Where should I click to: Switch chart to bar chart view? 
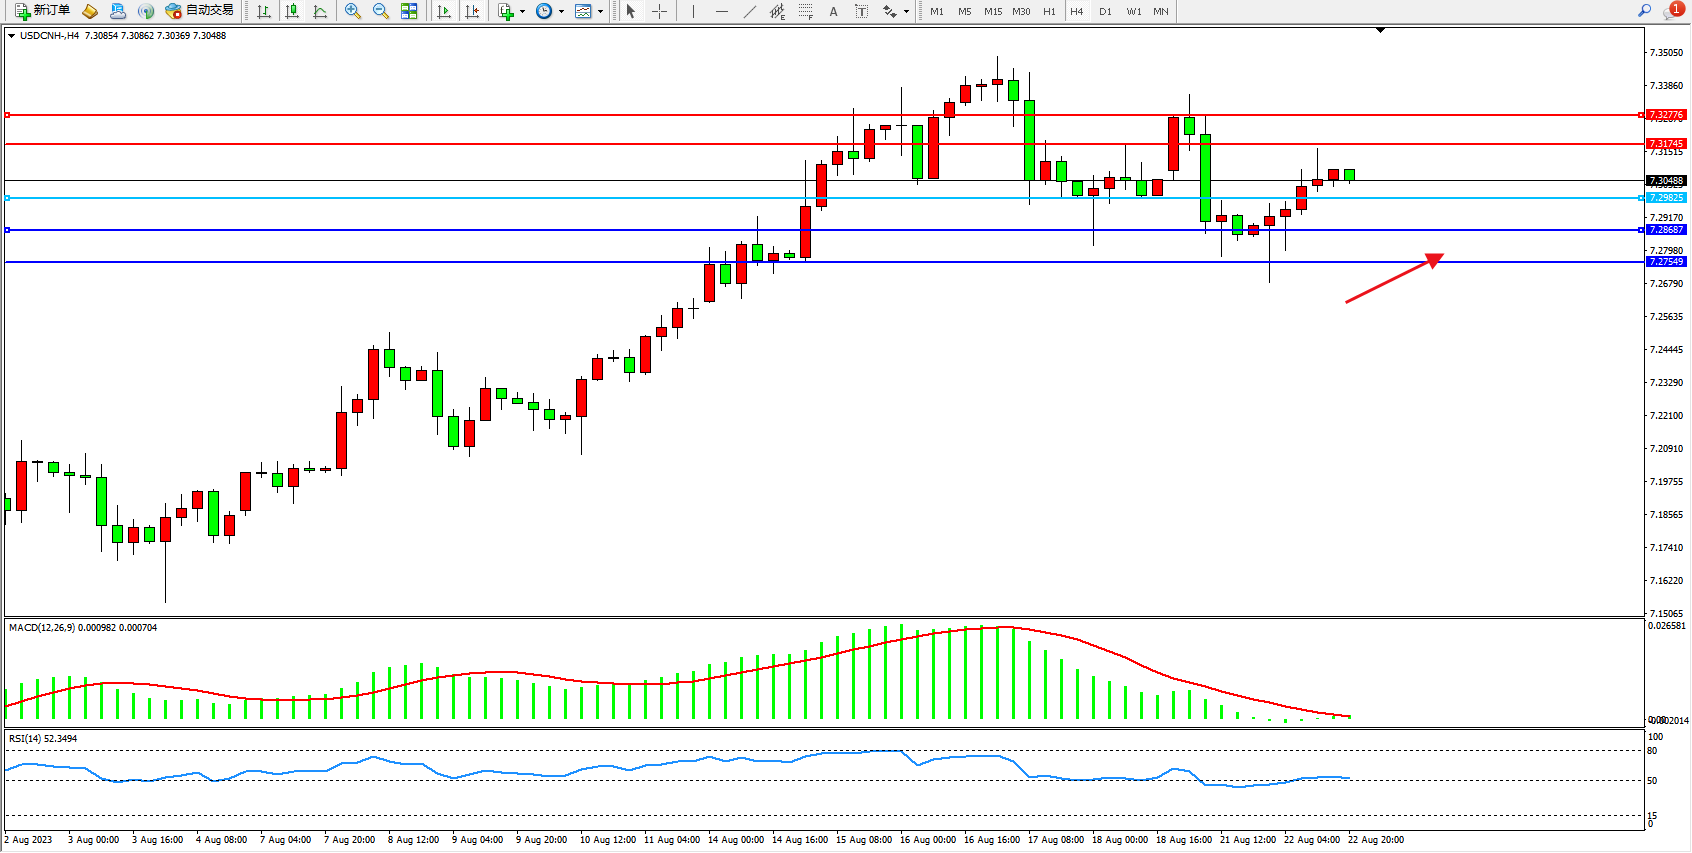pyautogui.click(x=264, y=11)
